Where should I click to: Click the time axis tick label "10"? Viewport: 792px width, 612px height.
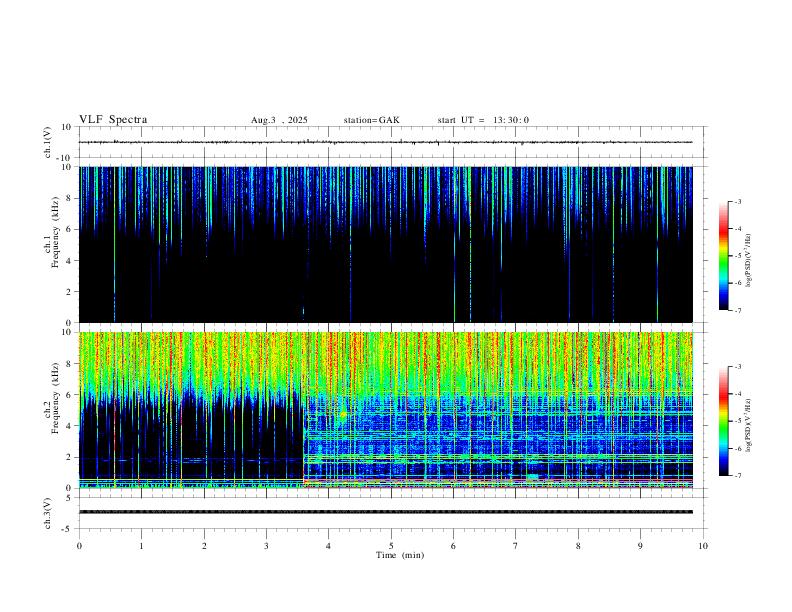(703, 546)
